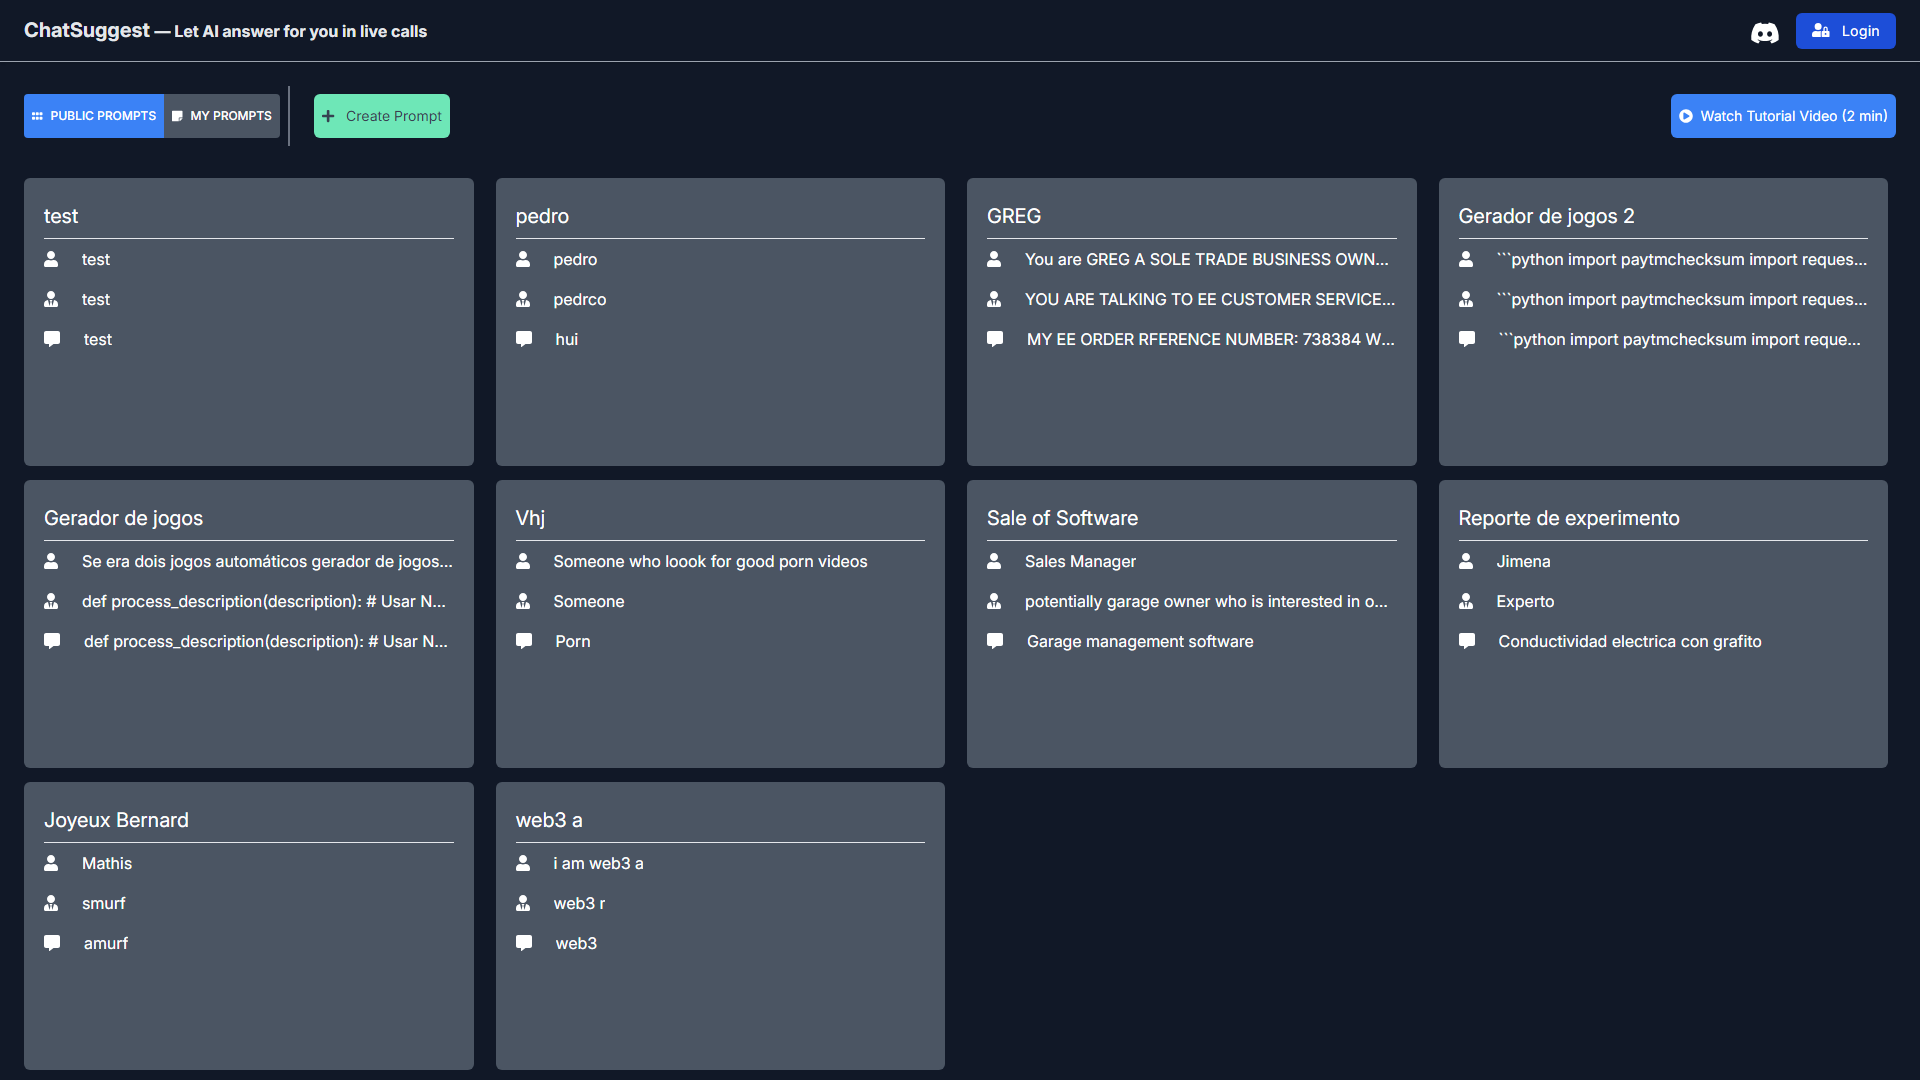Select 'Garage management software' text
This screenshot has height=1080, width=1920.
pos(1140,641)
